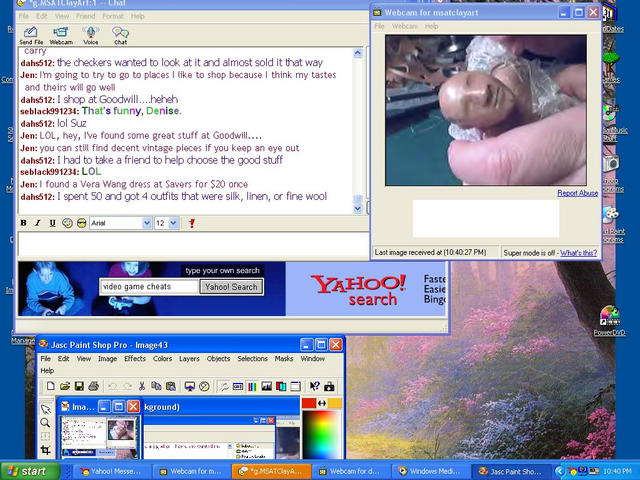Open the audibles face icon
The height and width of the screenshot is (480, 640).
(x=82, y=223)
